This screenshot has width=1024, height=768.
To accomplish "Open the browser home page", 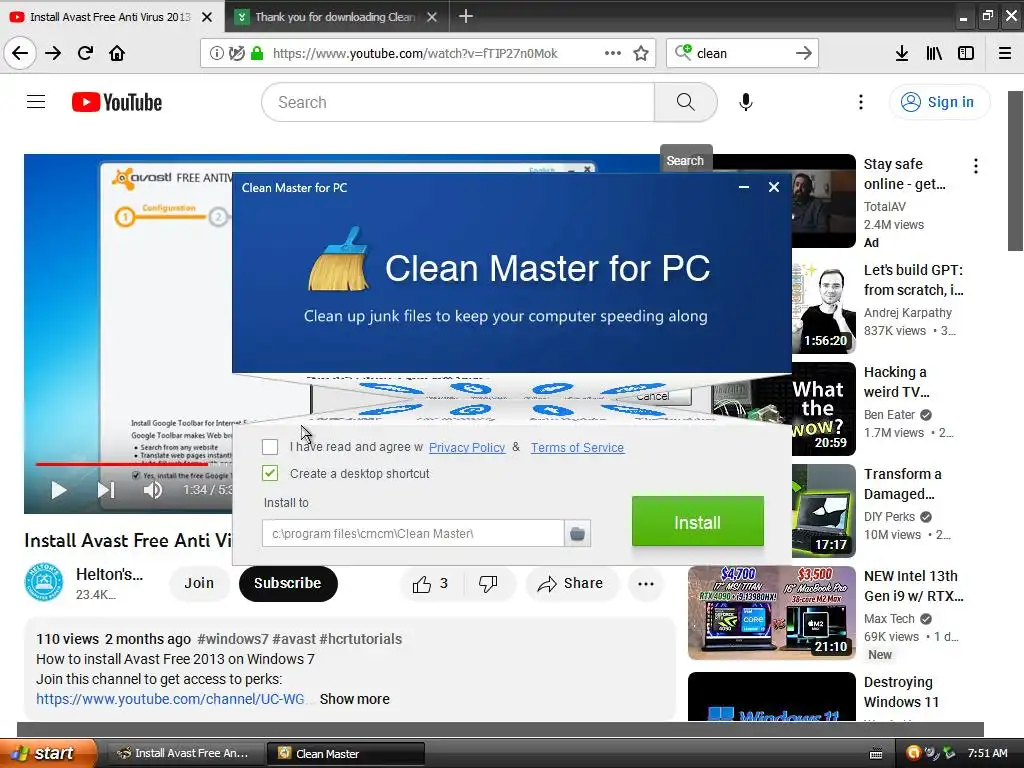I will pos(117,53).
